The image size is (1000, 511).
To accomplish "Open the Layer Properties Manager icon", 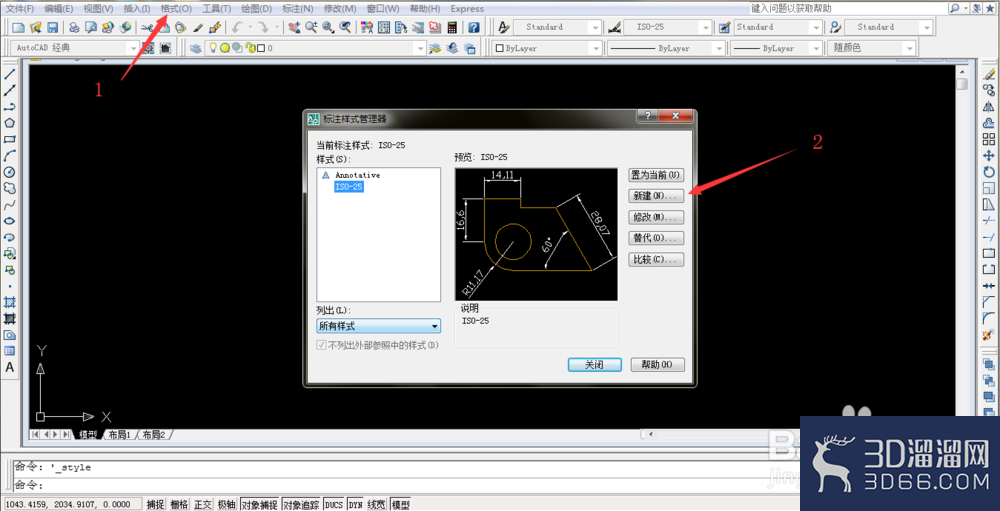I will [195, 48].
